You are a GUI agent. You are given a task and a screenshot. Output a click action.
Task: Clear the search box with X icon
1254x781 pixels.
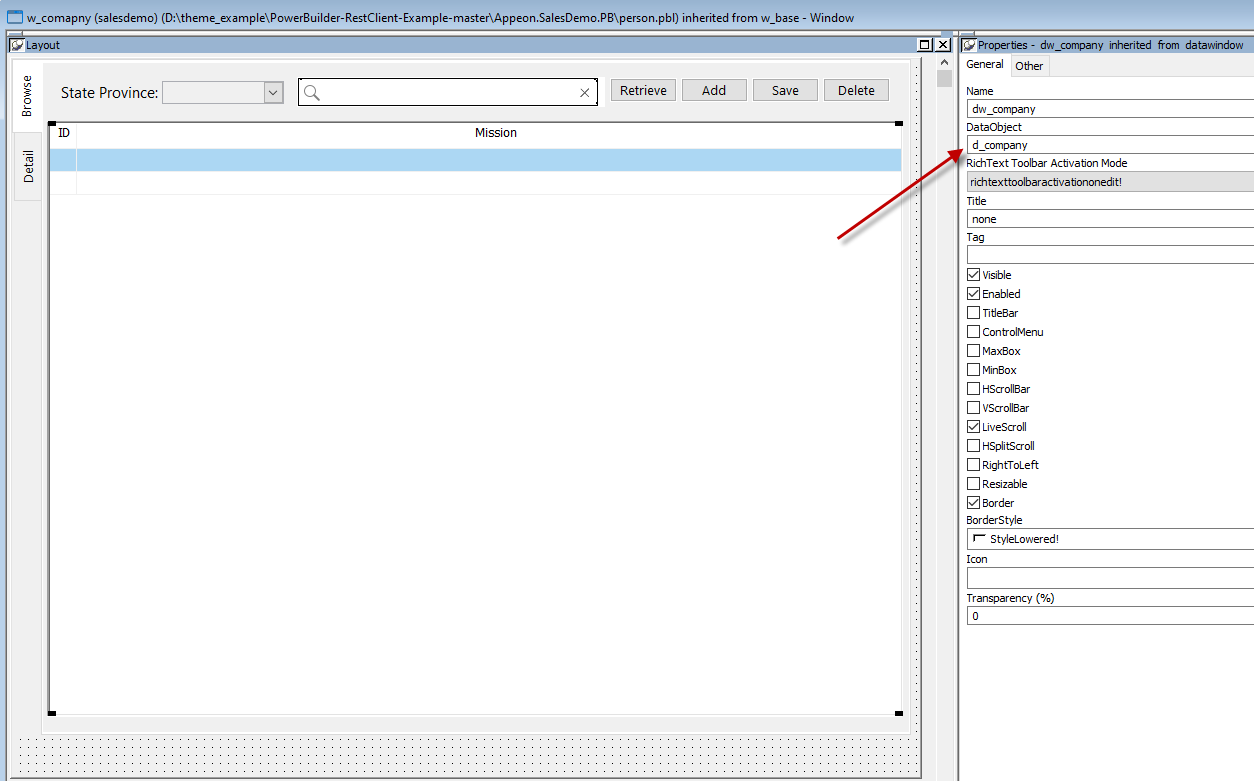(x=585, y=93)
